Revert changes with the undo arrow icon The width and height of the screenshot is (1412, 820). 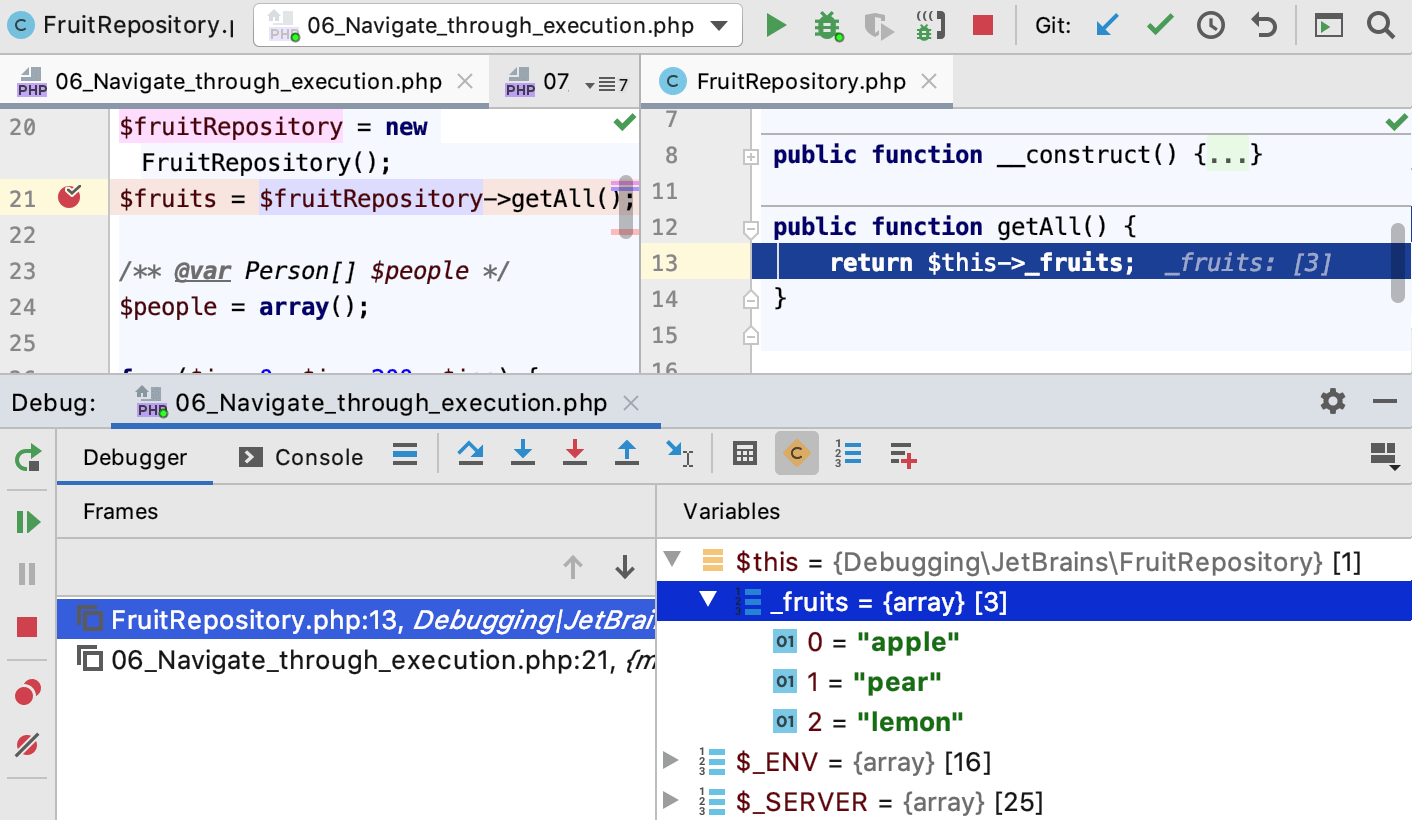pyautogui.click(x=1264, y=26)
